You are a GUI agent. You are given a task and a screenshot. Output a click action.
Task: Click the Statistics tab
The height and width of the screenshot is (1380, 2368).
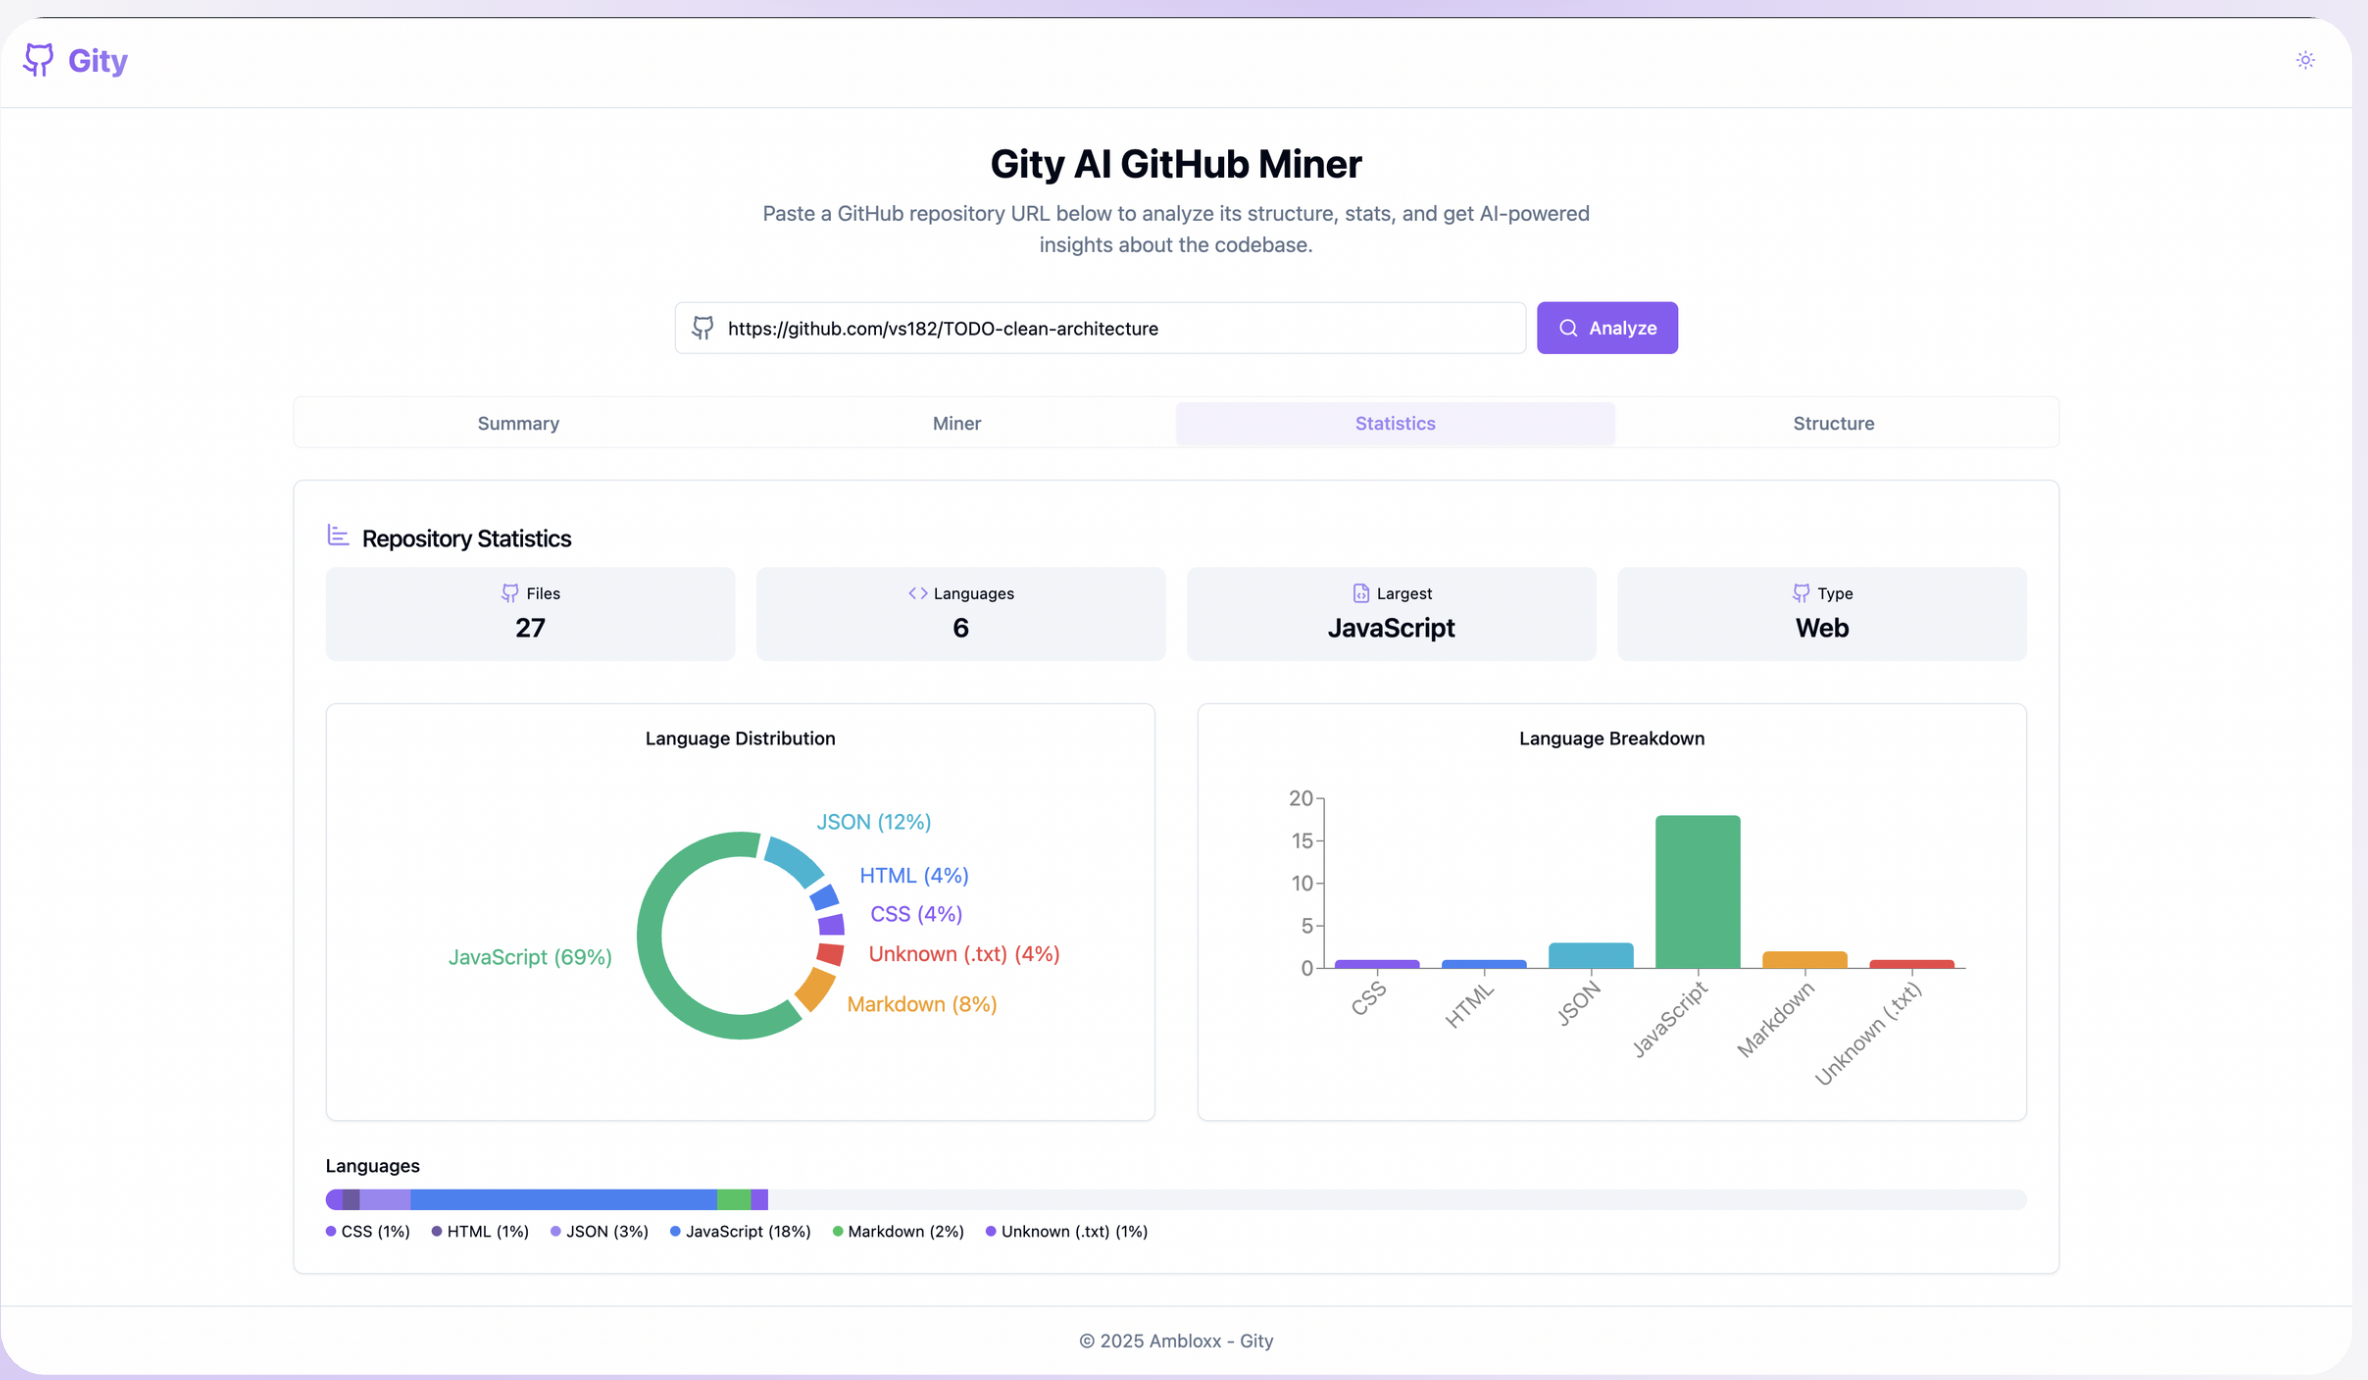(x=1394, y=423)
